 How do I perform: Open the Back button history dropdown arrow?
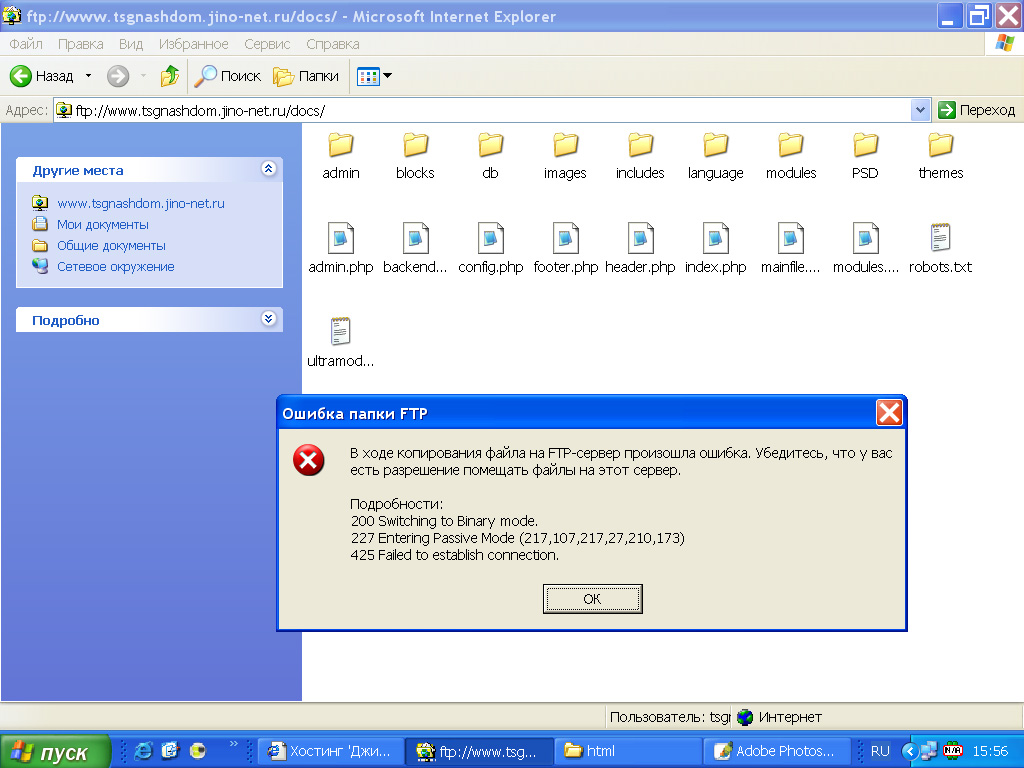coord(88,76)
